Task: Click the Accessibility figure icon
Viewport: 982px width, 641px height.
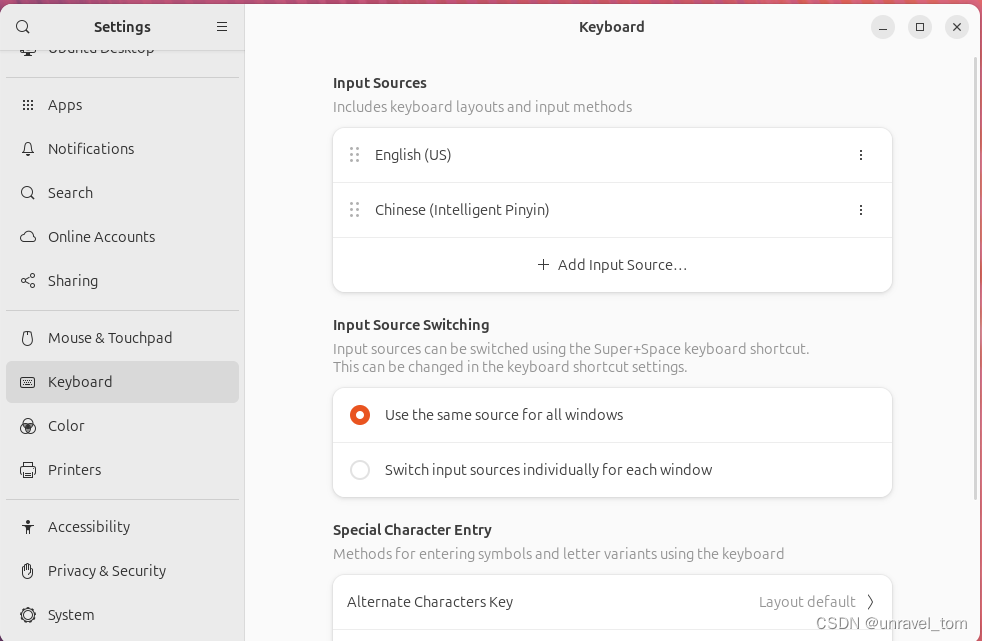Action: tap(28, 527)
